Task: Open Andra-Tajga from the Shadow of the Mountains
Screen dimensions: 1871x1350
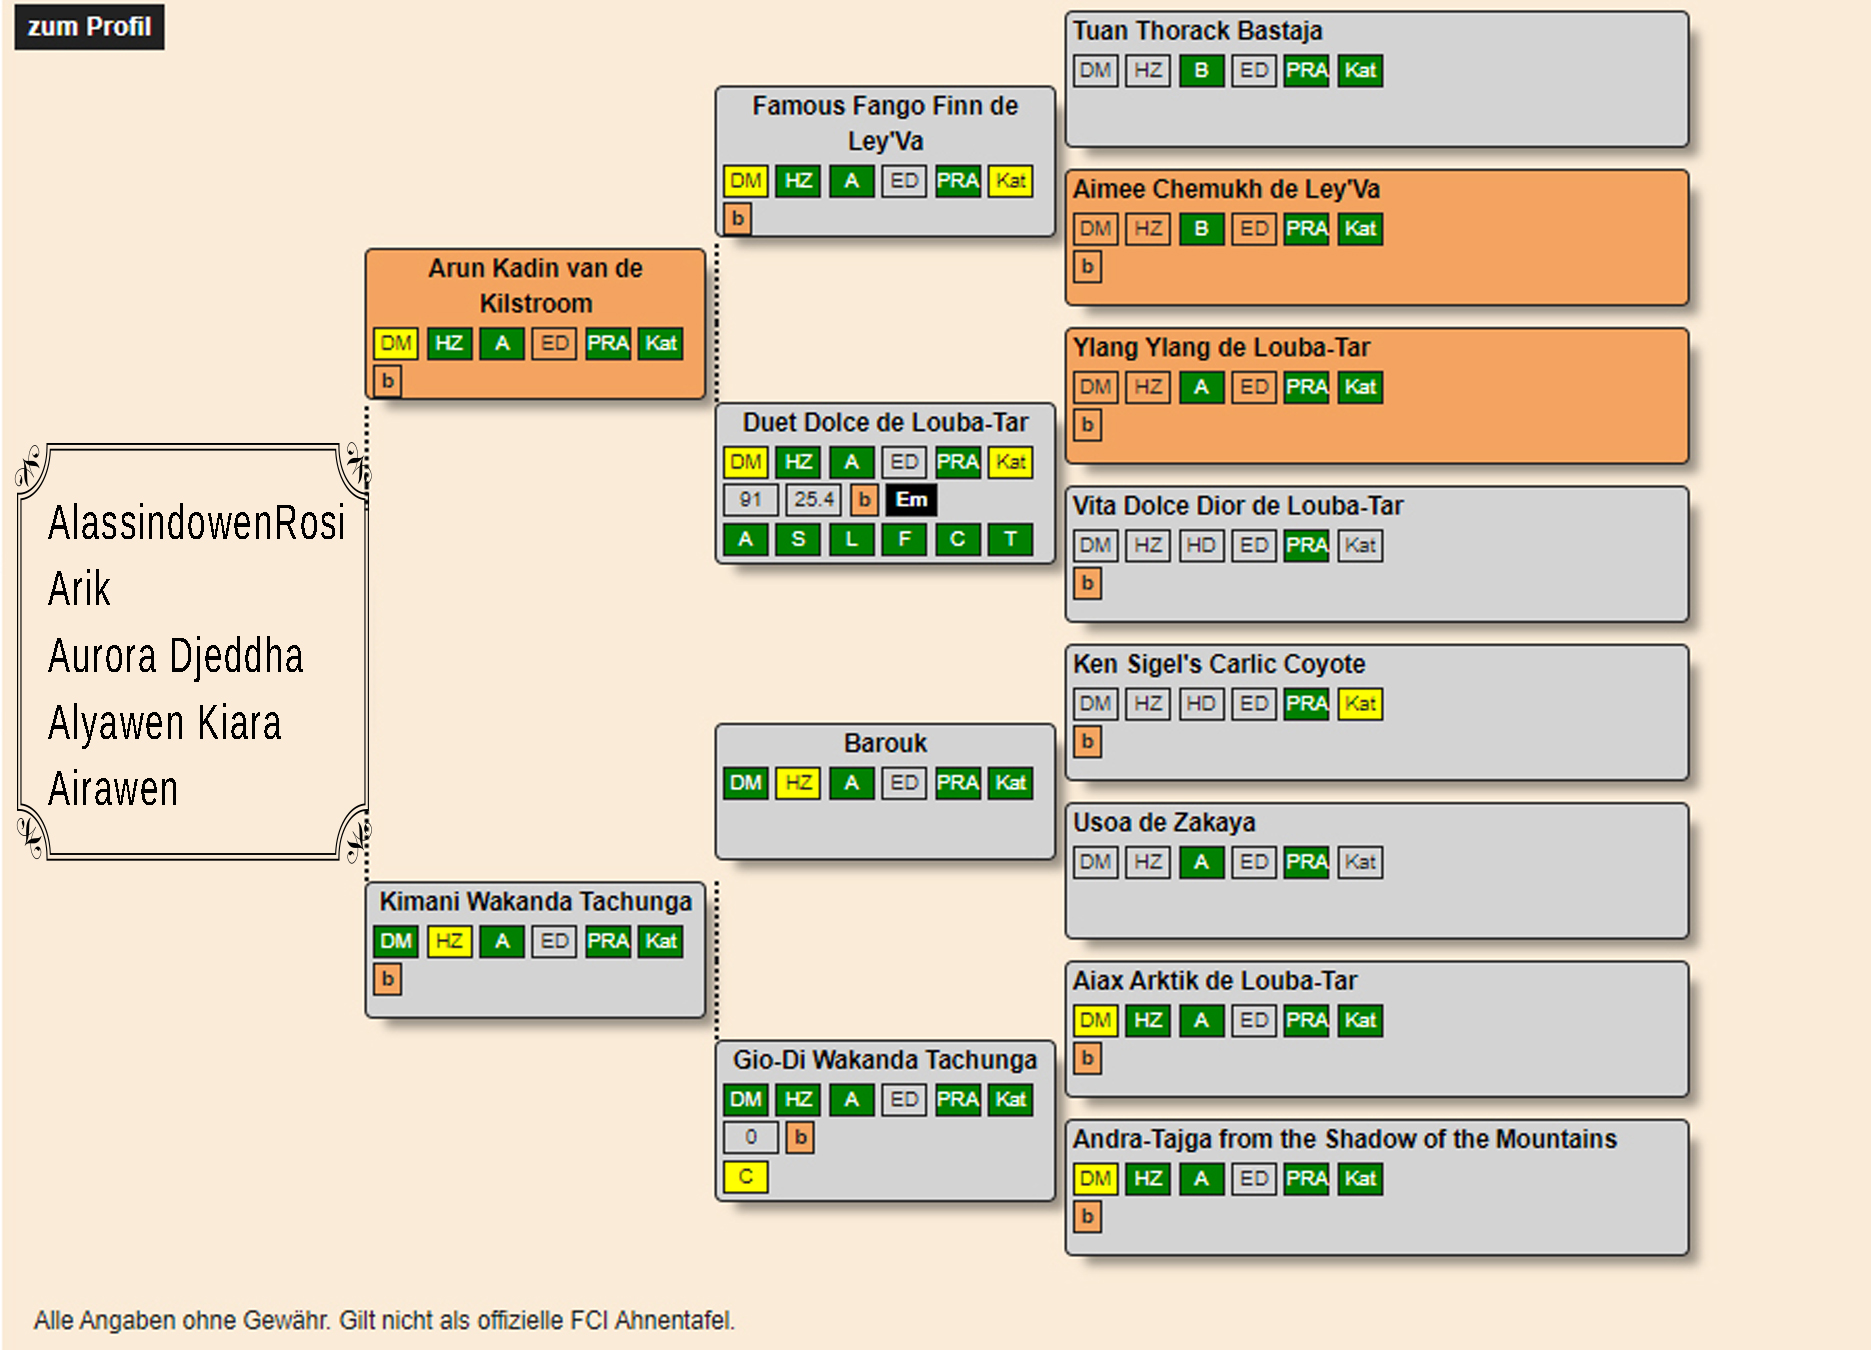Action: click(x=1344, y=1139)
